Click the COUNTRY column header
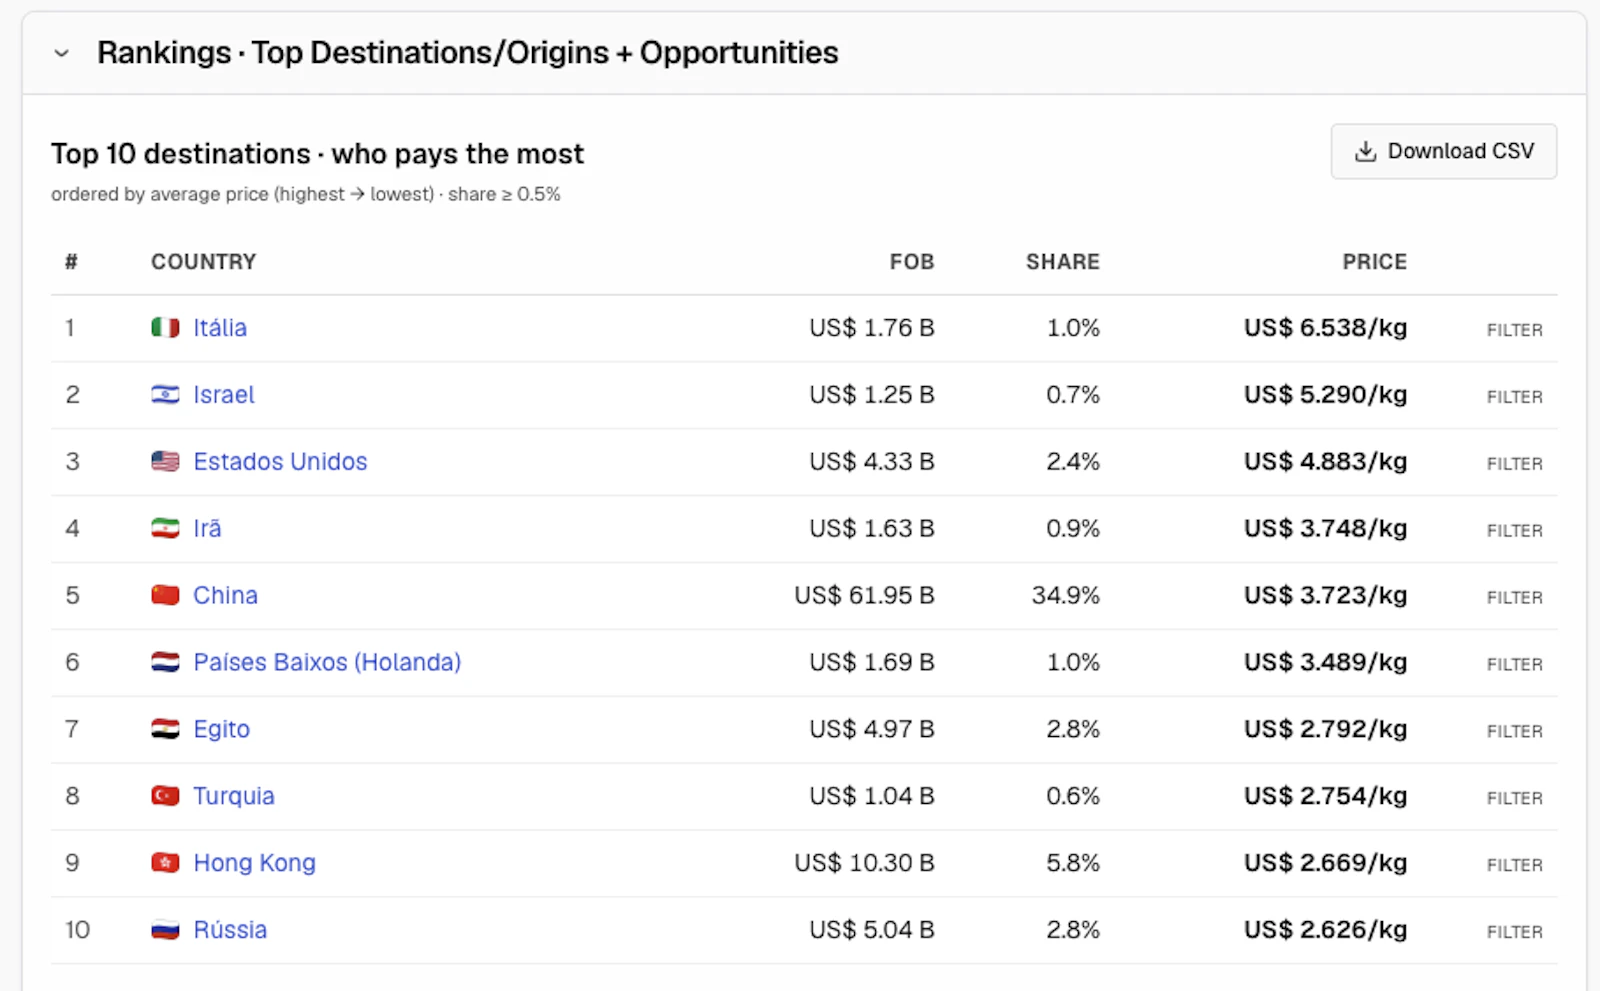Screen dimensions: 1600x991 (204, 262)
